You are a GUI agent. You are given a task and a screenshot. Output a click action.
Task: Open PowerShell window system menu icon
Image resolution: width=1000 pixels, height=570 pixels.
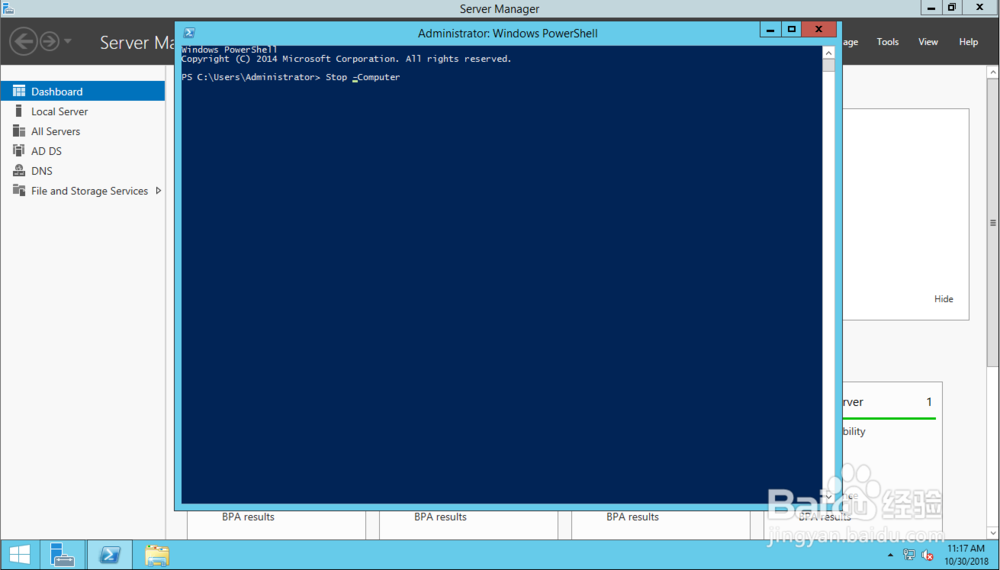[189, 33]
